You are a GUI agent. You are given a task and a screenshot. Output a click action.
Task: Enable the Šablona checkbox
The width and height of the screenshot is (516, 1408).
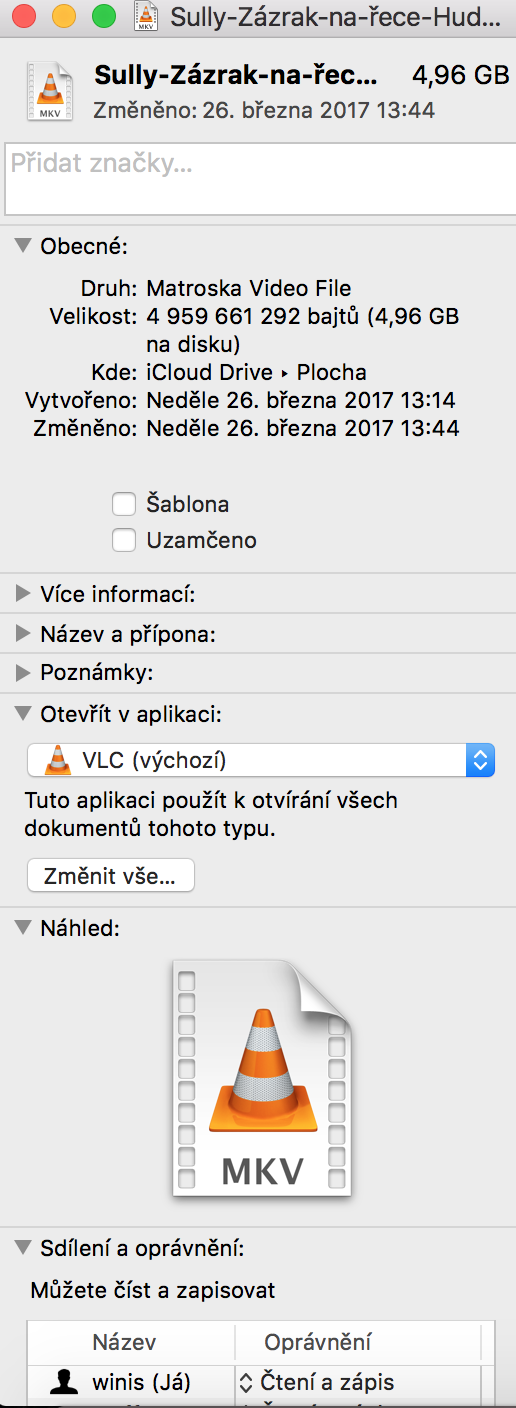point(124,504)
